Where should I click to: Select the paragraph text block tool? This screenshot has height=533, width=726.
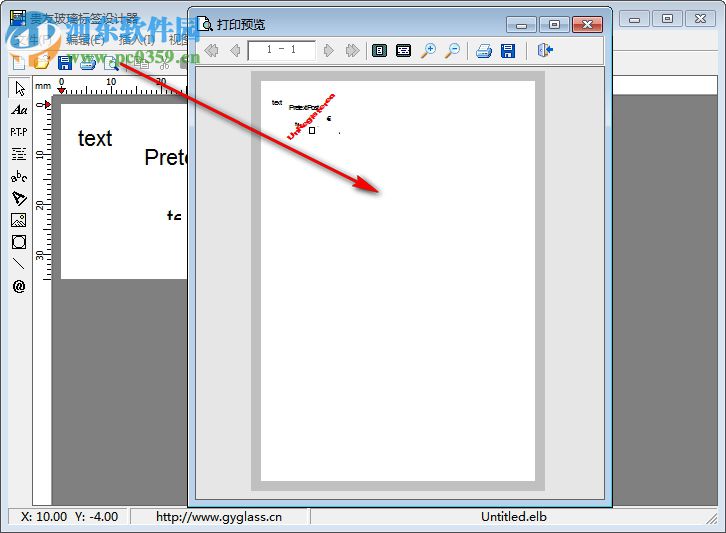[19, 154]
